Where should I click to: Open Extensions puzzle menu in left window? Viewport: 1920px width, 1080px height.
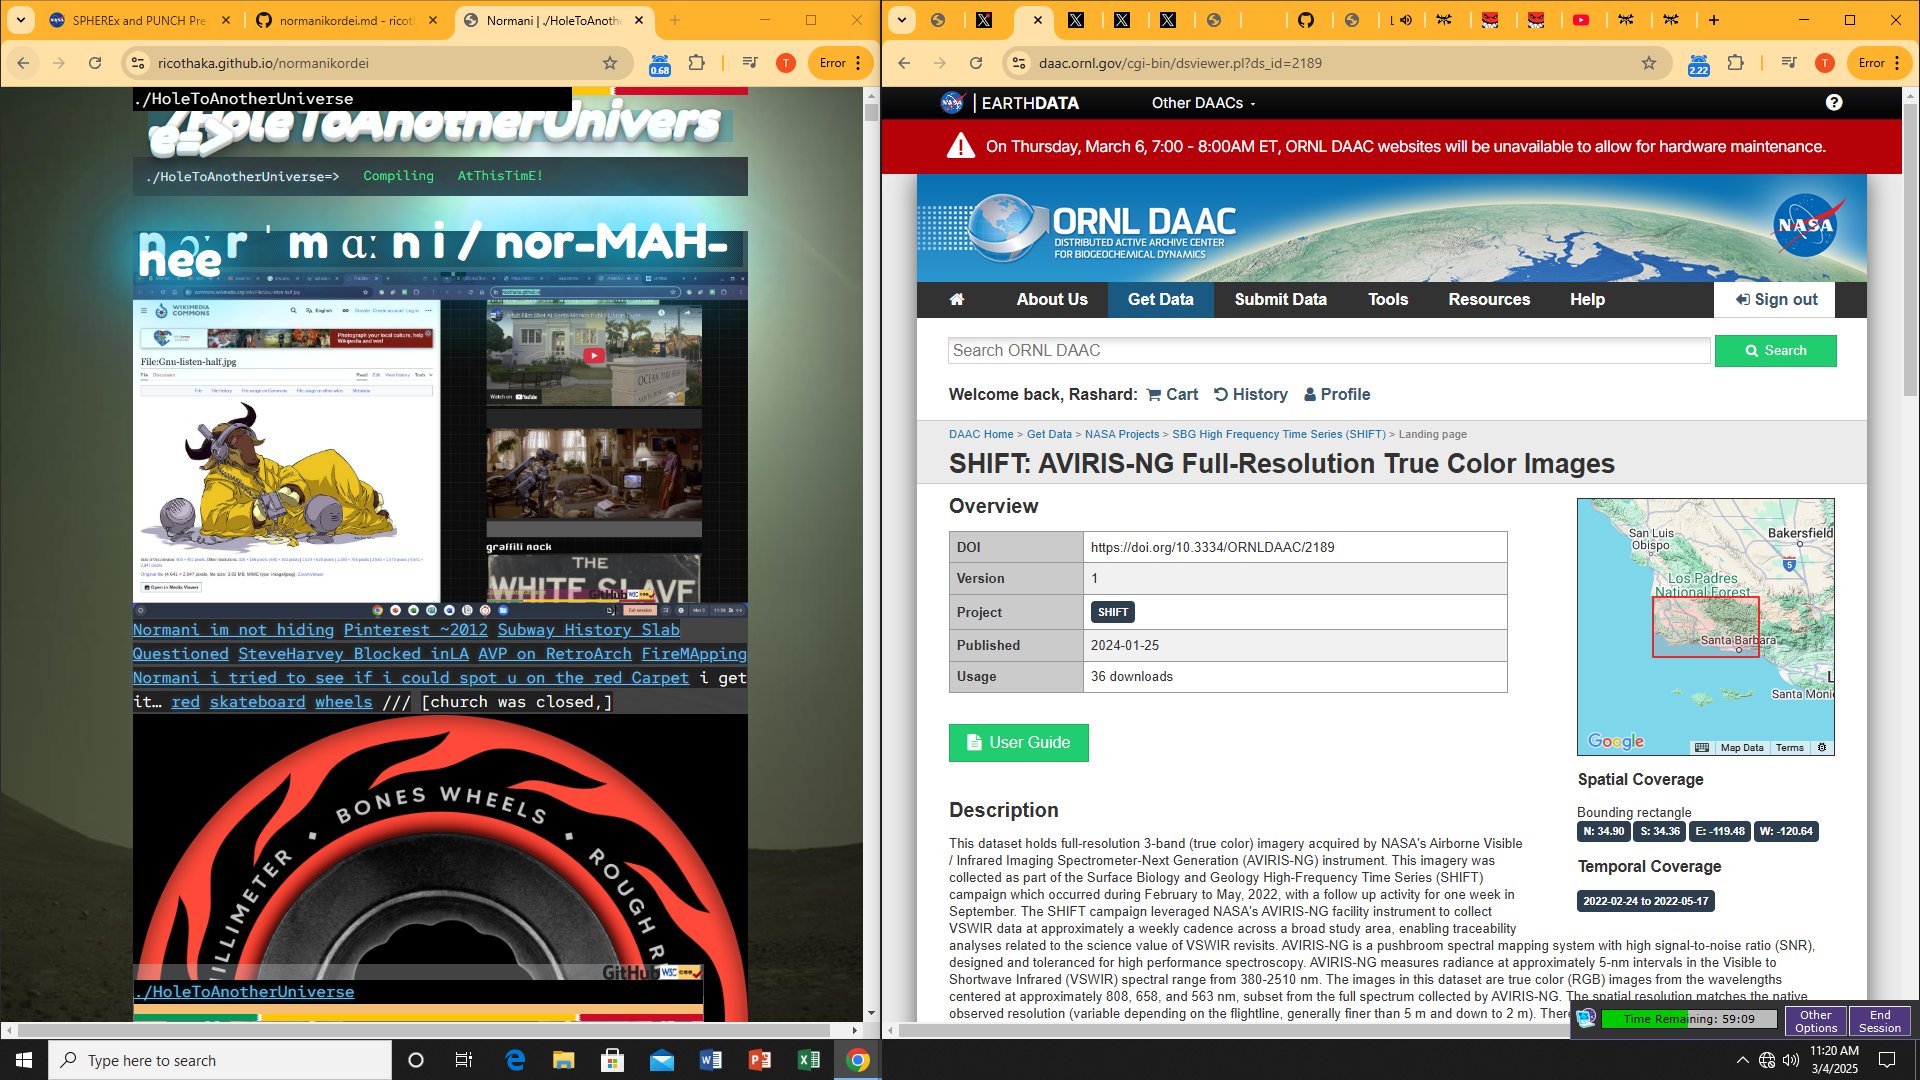[x=697, y=63]
